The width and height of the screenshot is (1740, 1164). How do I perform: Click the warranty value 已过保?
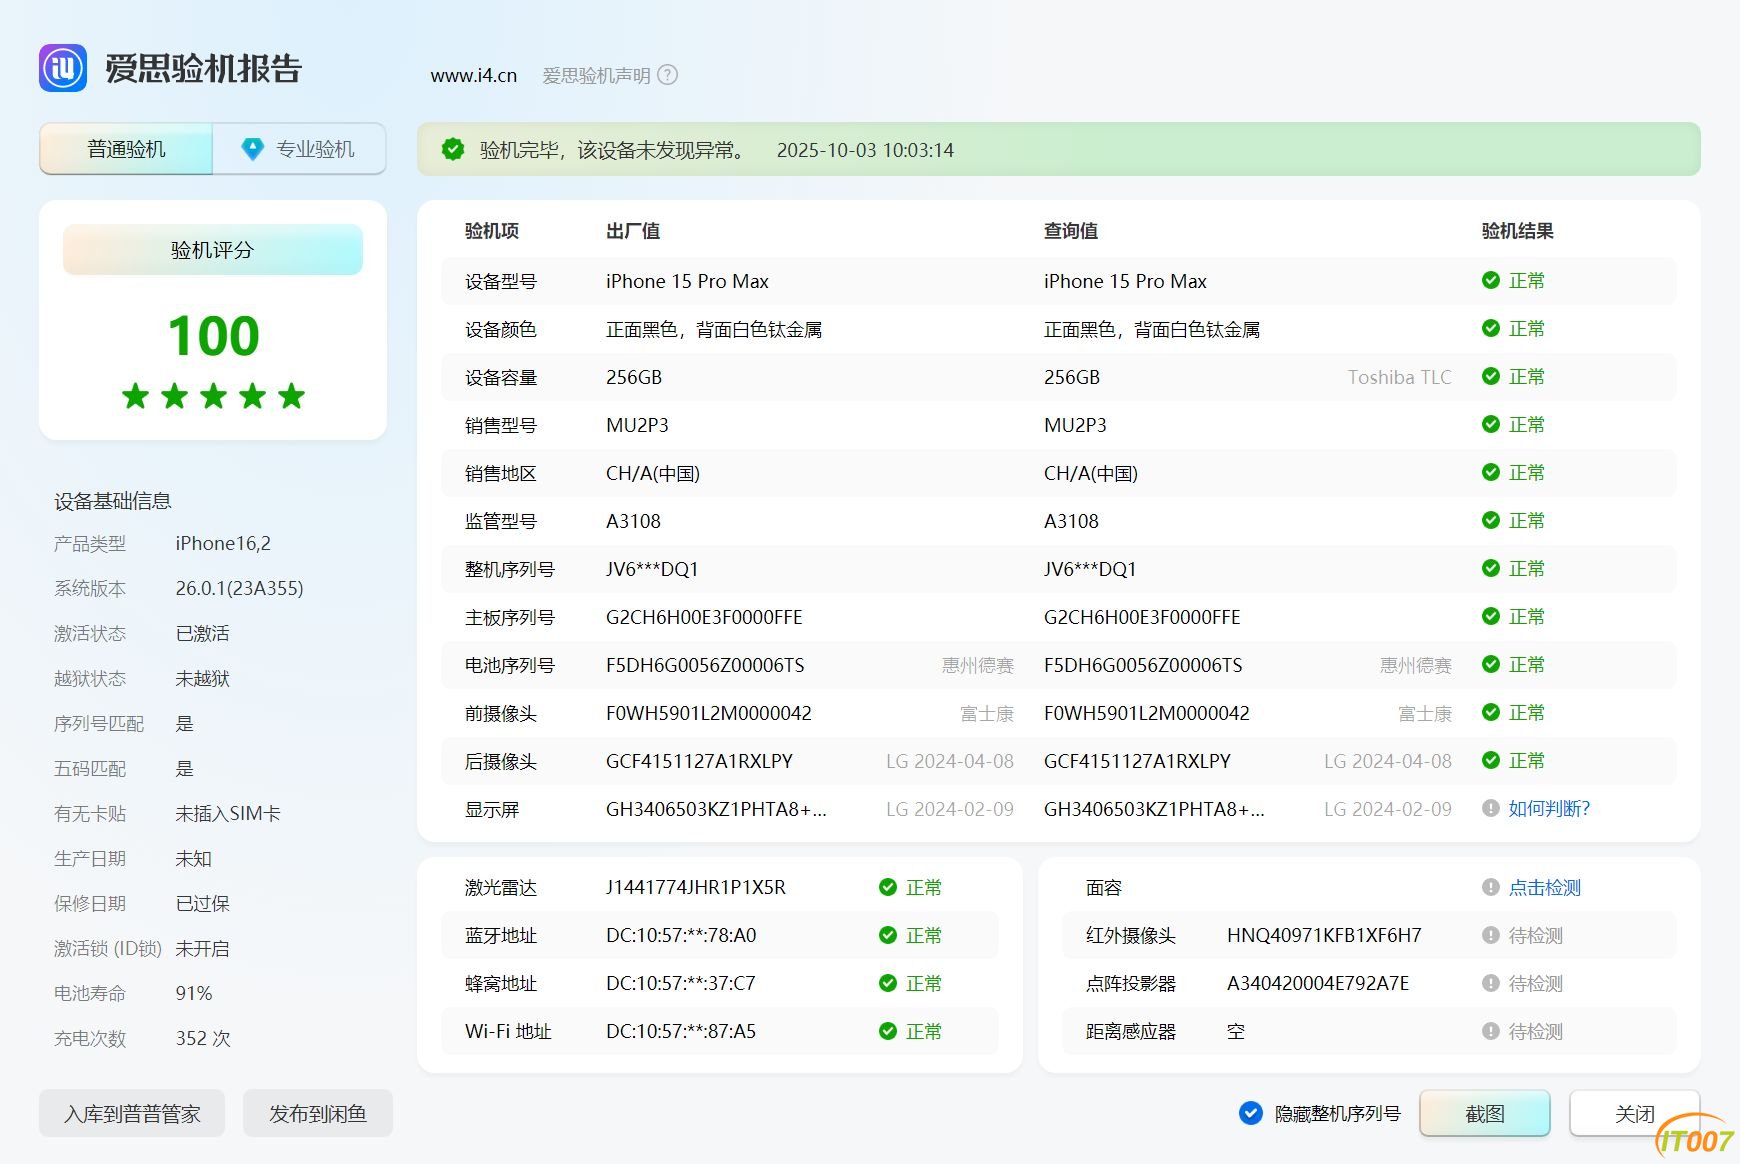tap(202, 904)
